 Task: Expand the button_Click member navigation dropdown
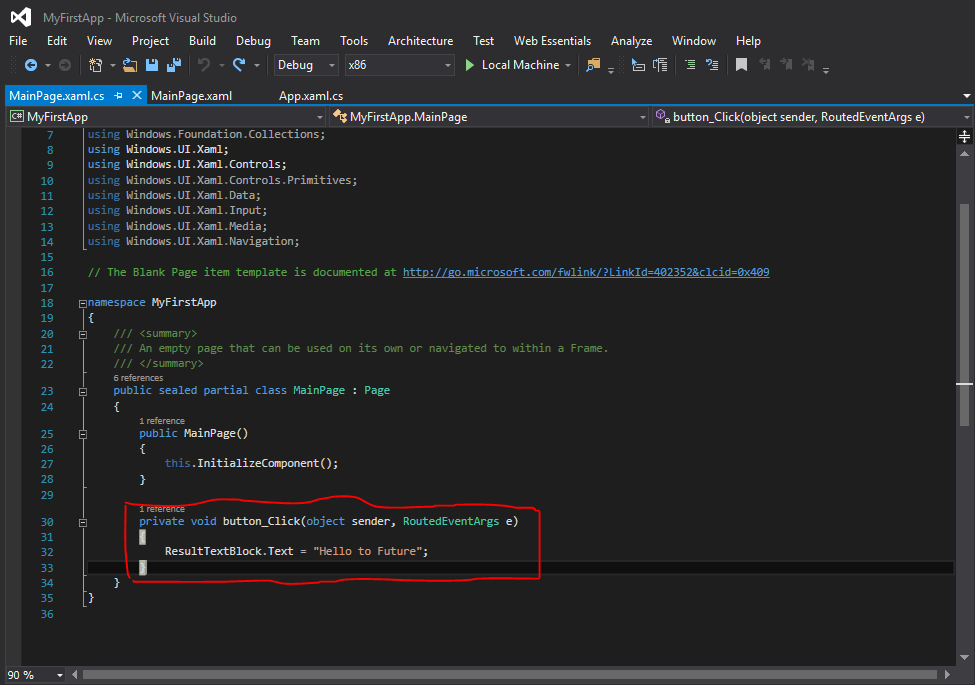[965, 117]
